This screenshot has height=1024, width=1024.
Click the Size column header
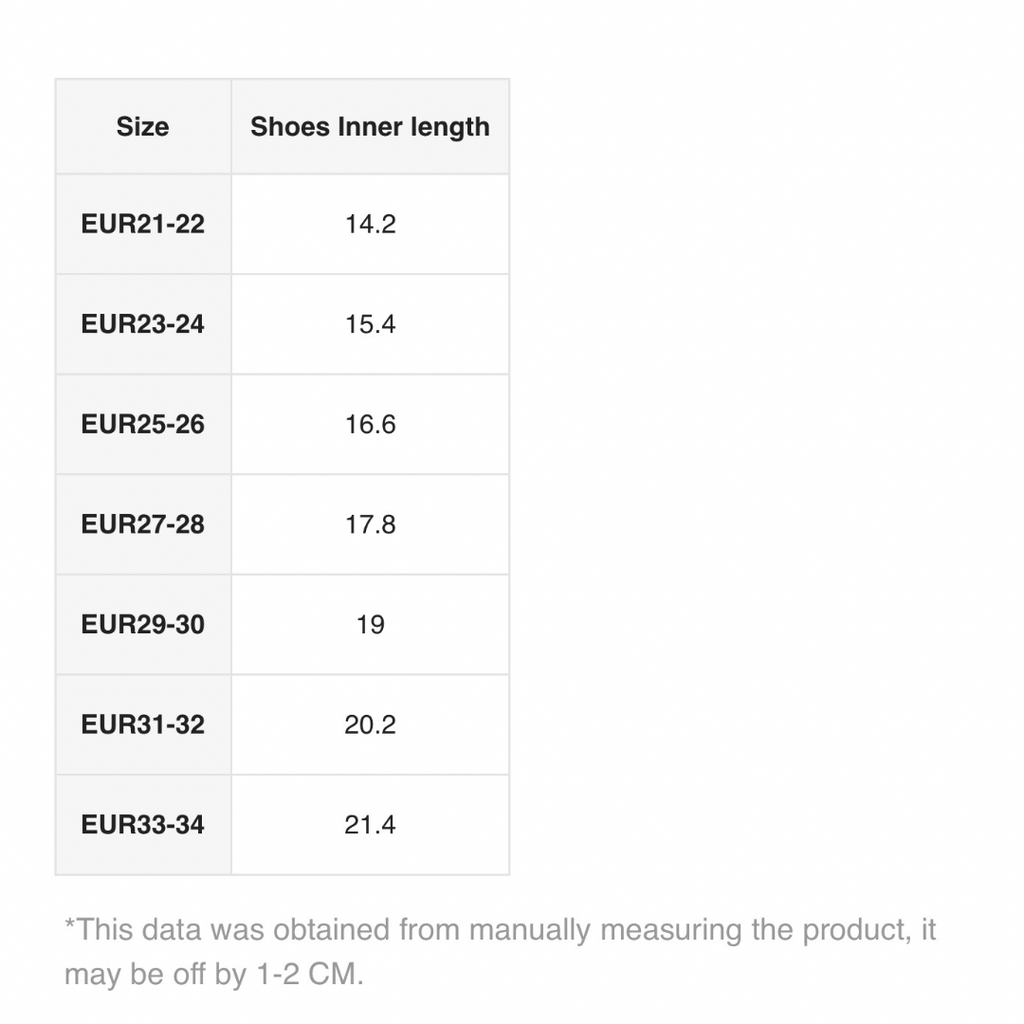[142, 127]
